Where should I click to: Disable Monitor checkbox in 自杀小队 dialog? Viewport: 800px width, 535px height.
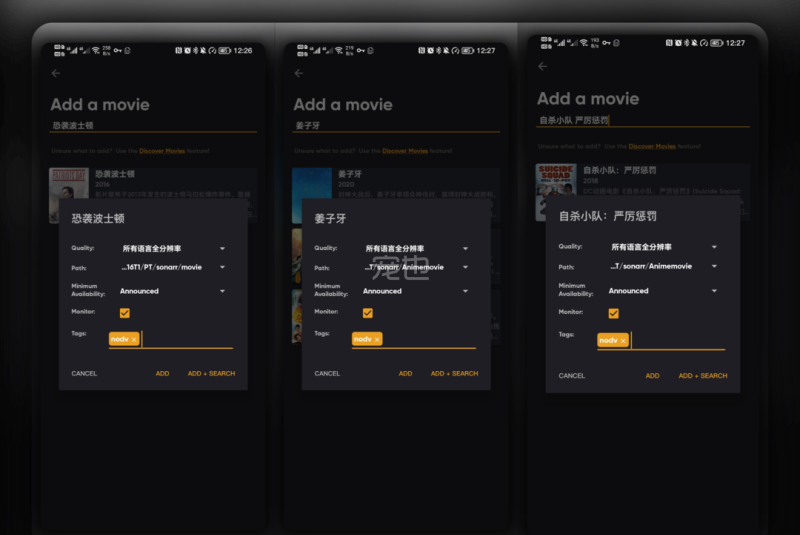click(613, 313)
